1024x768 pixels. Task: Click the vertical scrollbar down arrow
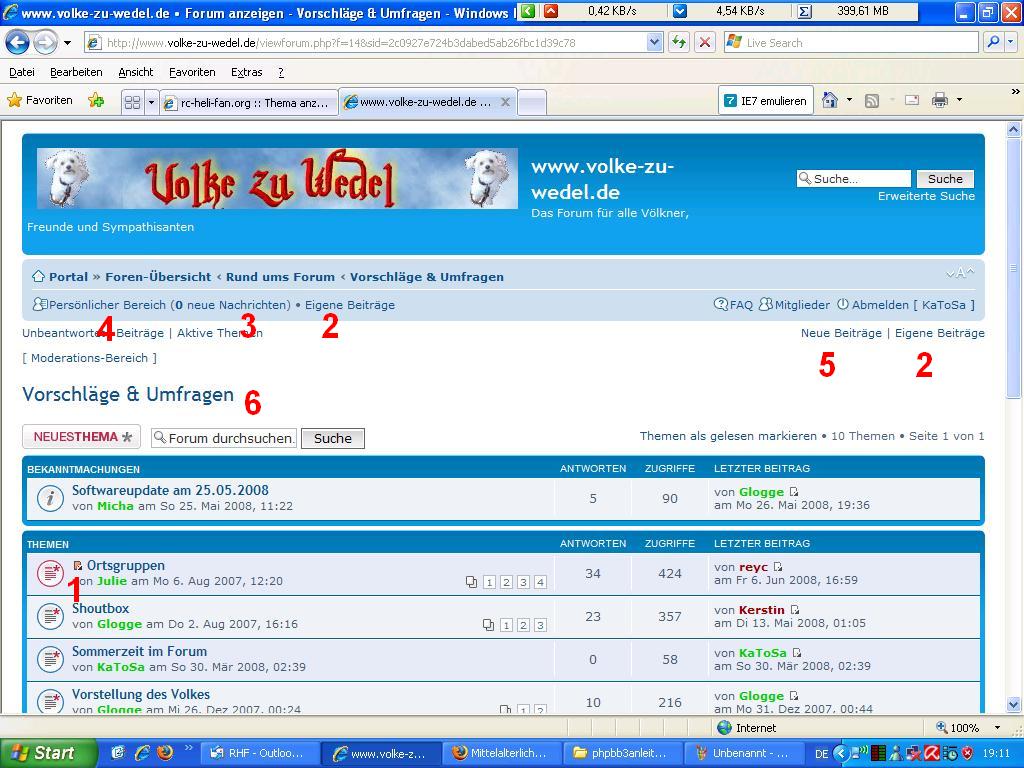point(1014,705)
